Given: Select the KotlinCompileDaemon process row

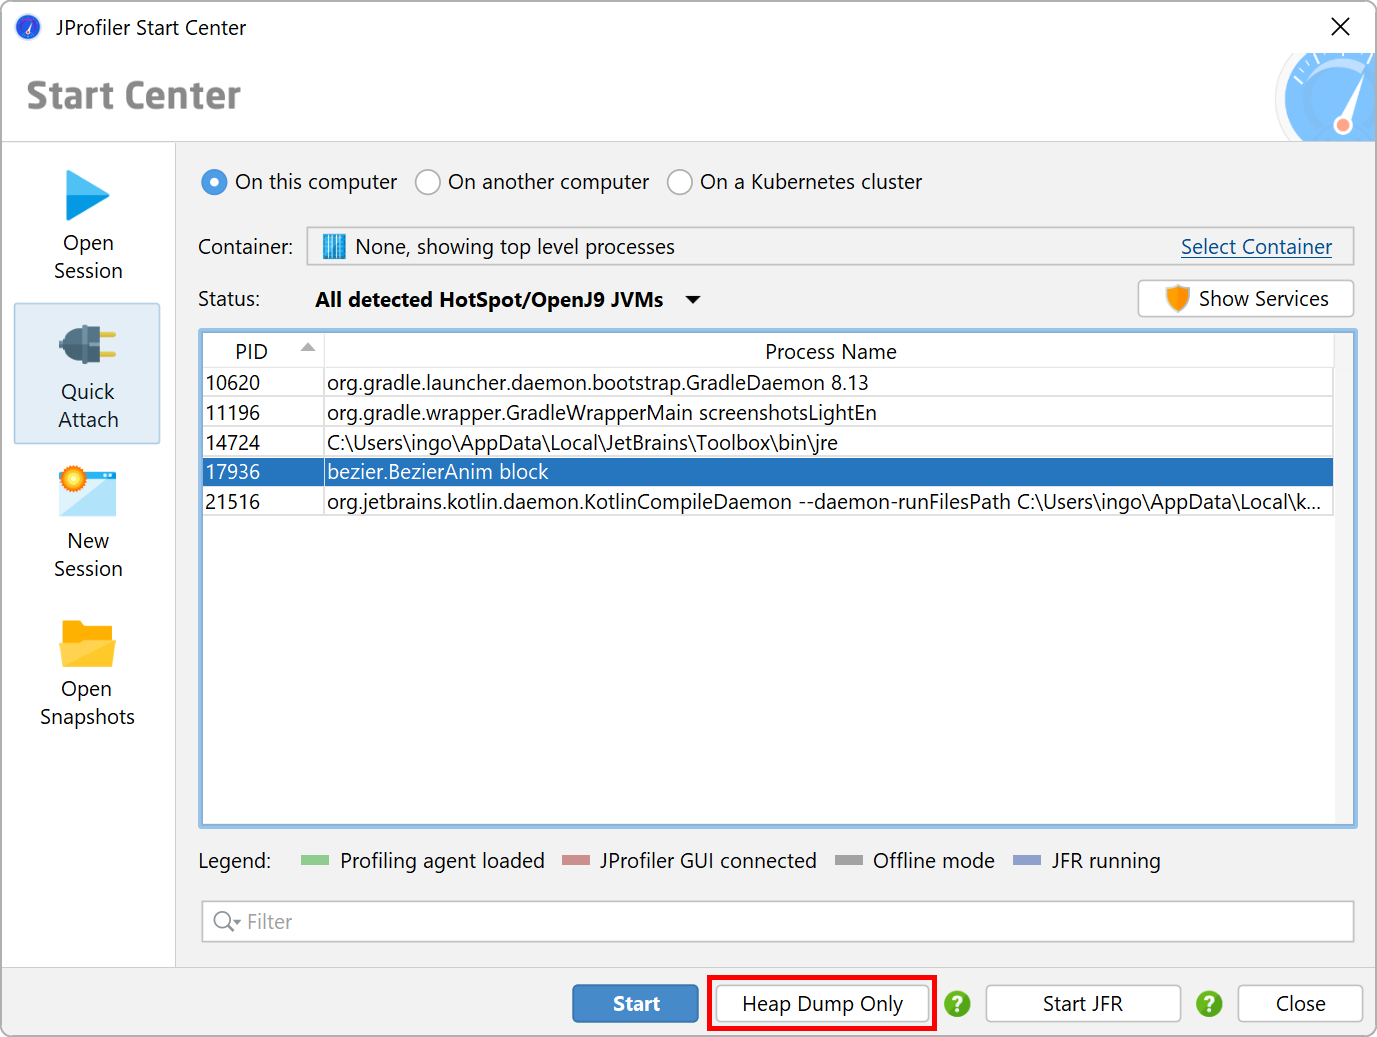Looking at the screenshot, I should [x=768, y=501].
